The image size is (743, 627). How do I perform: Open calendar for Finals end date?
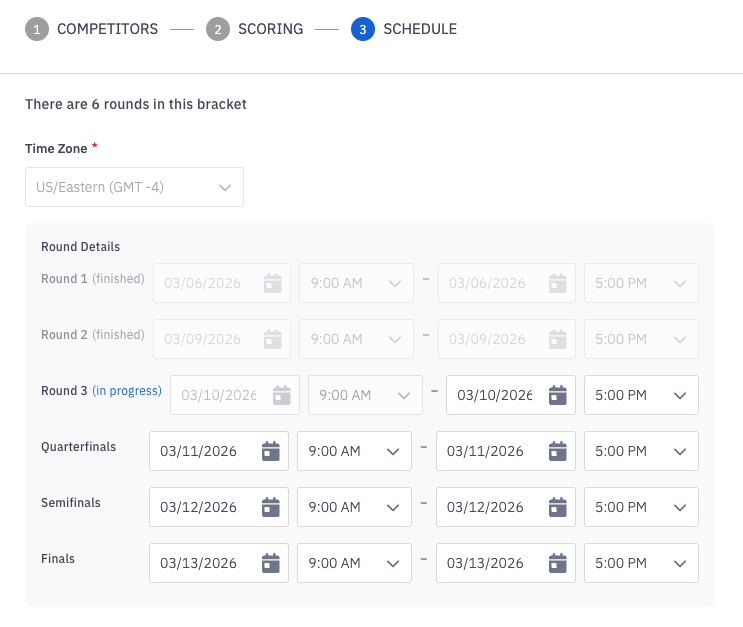[x=558, y=563]
